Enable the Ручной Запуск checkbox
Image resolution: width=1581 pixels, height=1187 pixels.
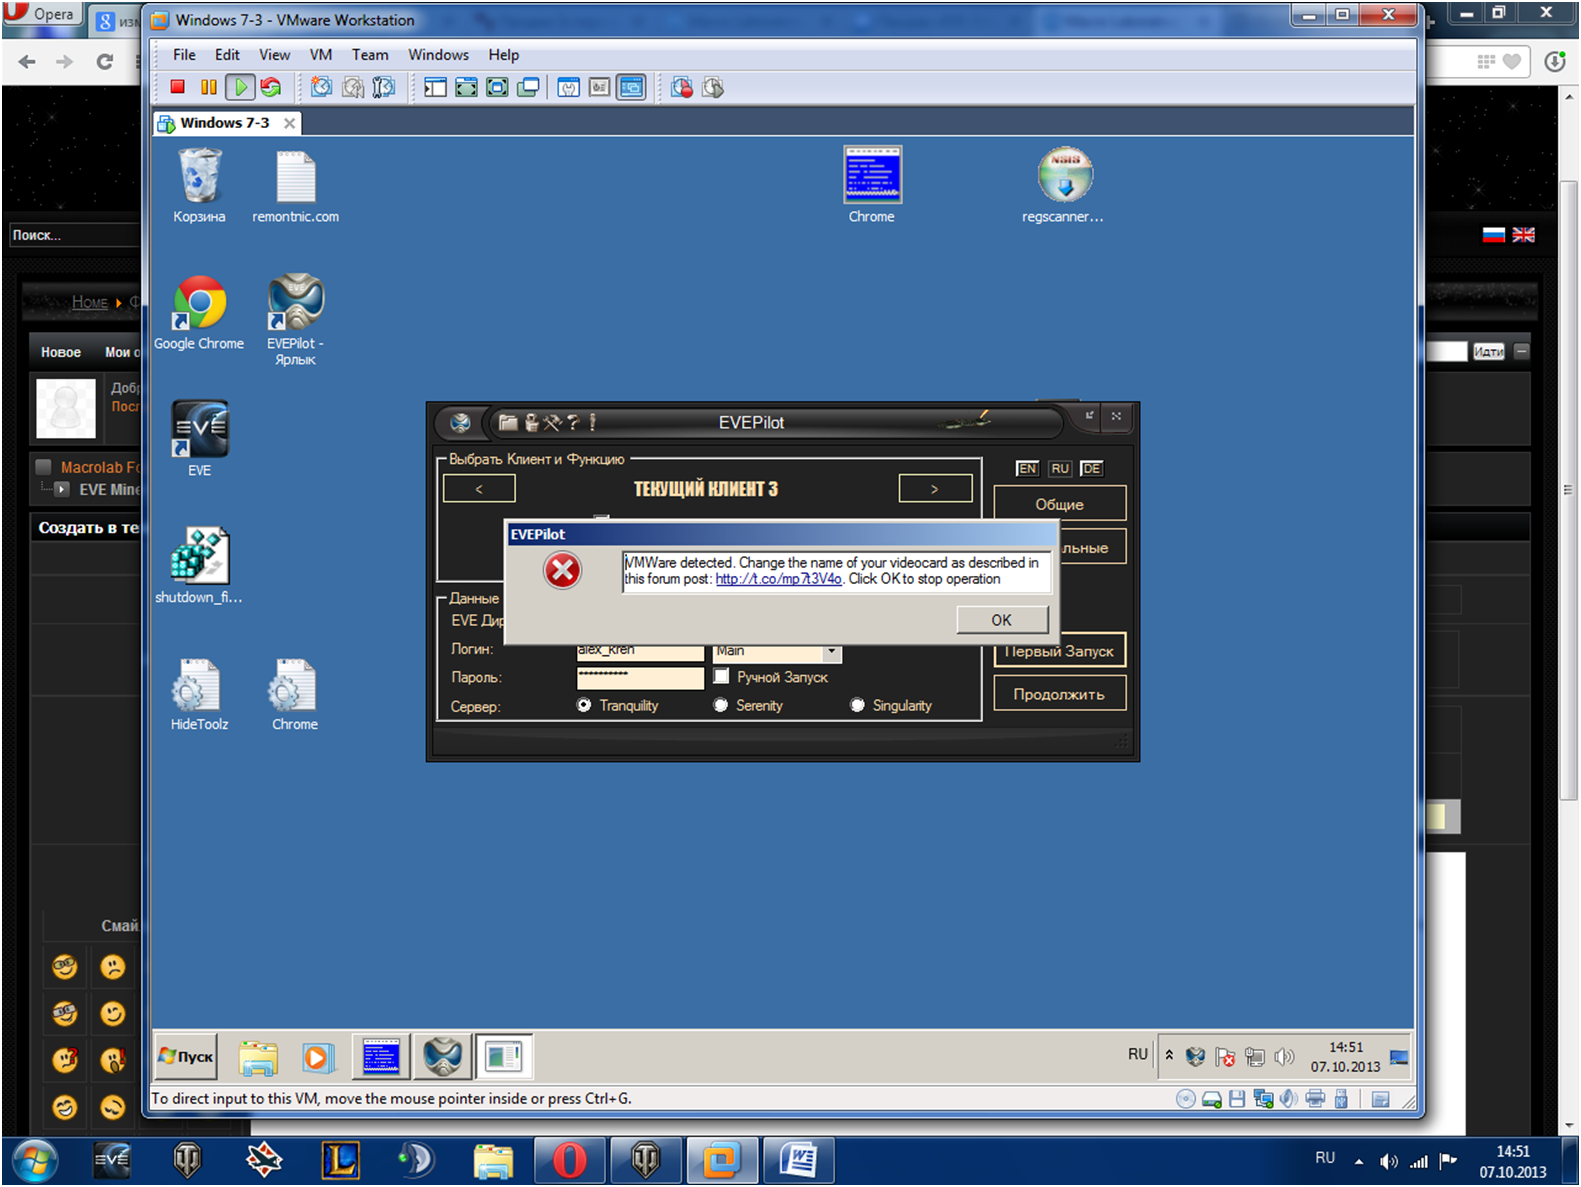click(721, 676)
